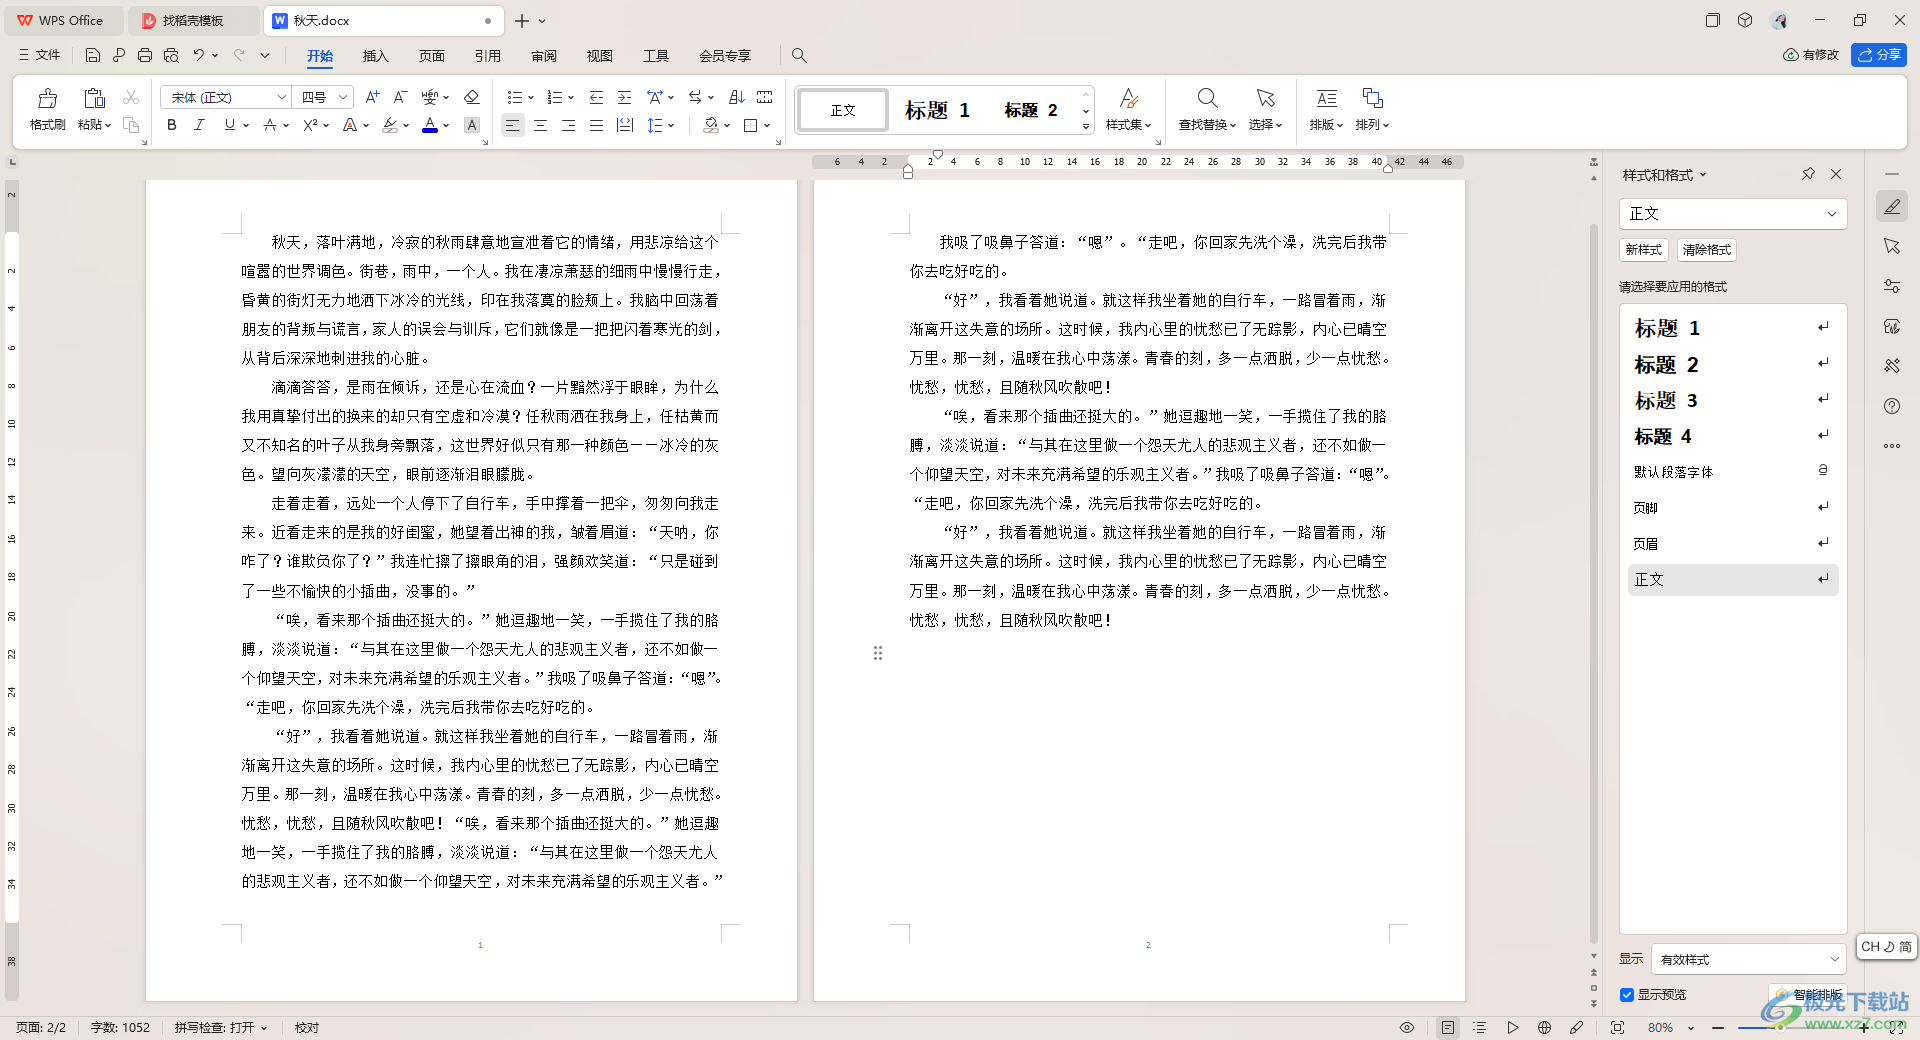The width and height of the screenshot is (1920, 1040).
Task: Click the sort text icon
Action: (737, 97)
